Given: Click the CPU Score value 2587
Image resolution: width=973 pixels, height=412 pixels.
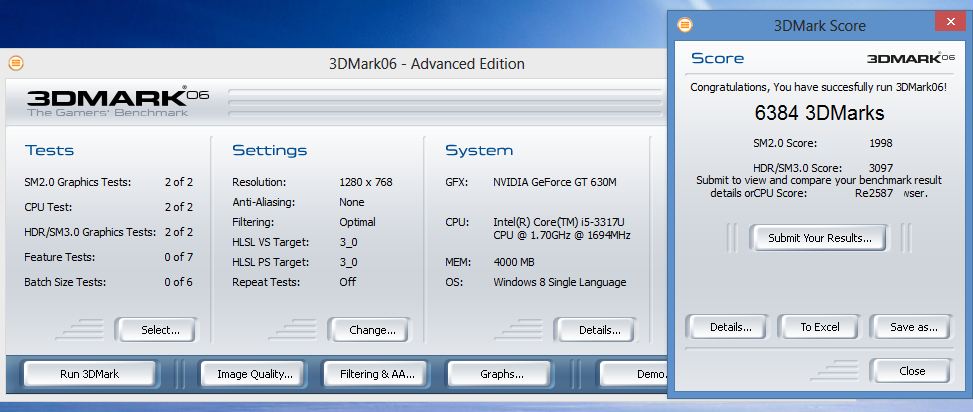Looking at the screenshot, I should pyautogui.click(x=881, y=193).
